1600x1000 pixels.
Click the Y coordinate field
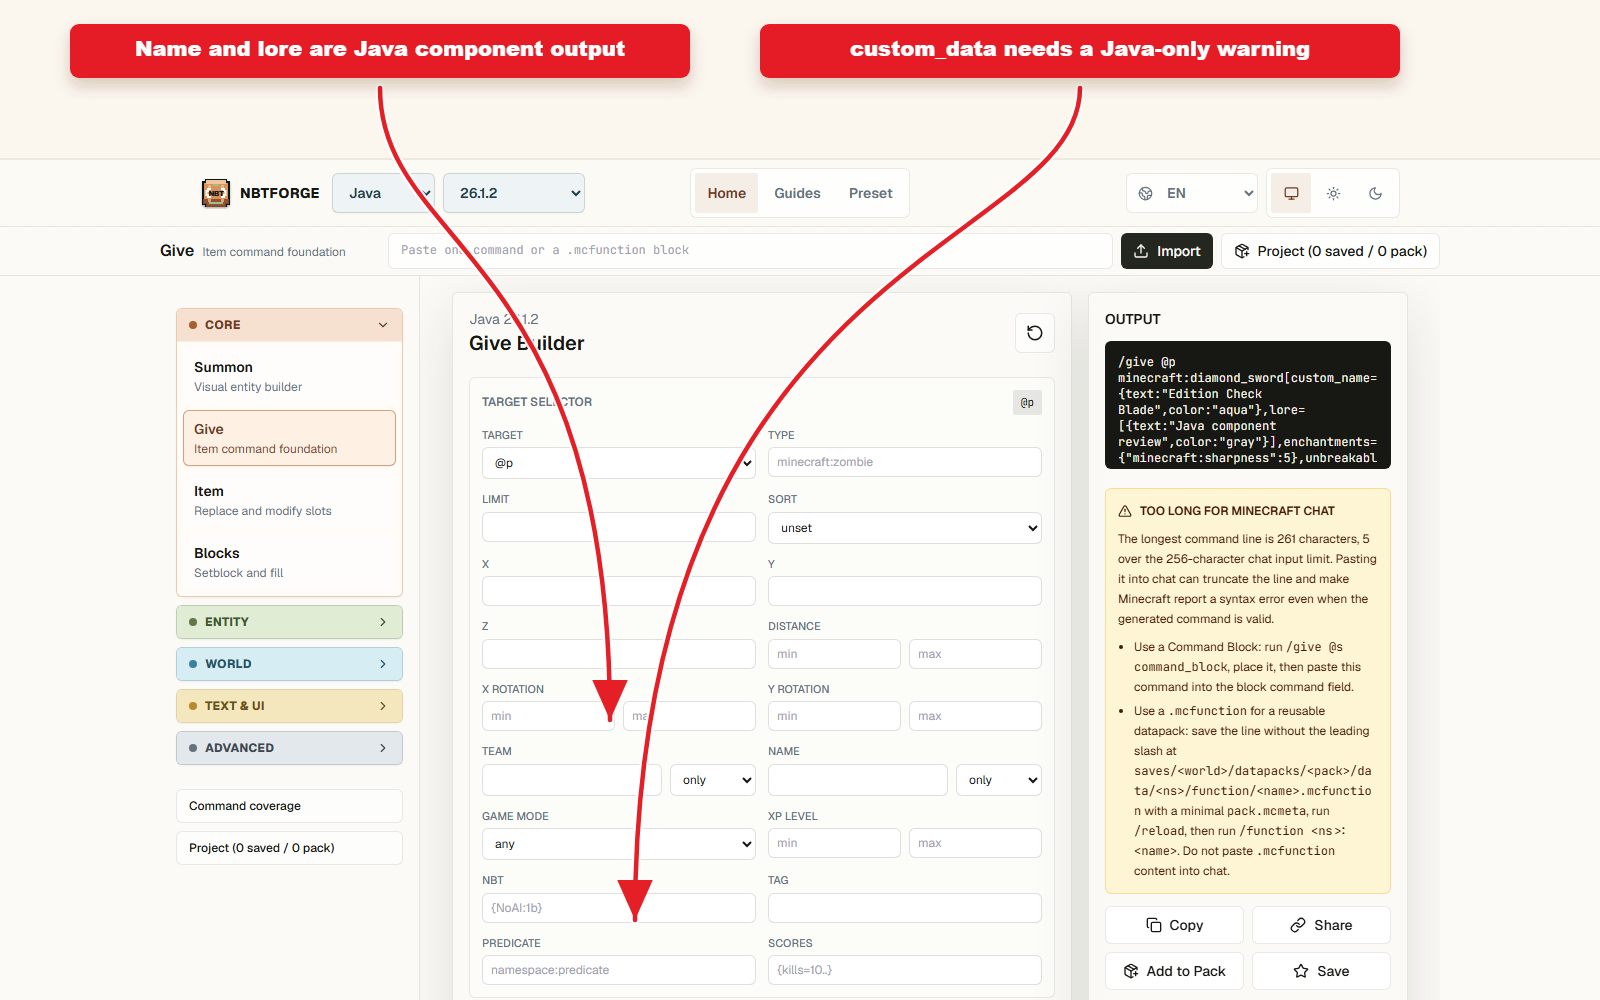[905, 591]
